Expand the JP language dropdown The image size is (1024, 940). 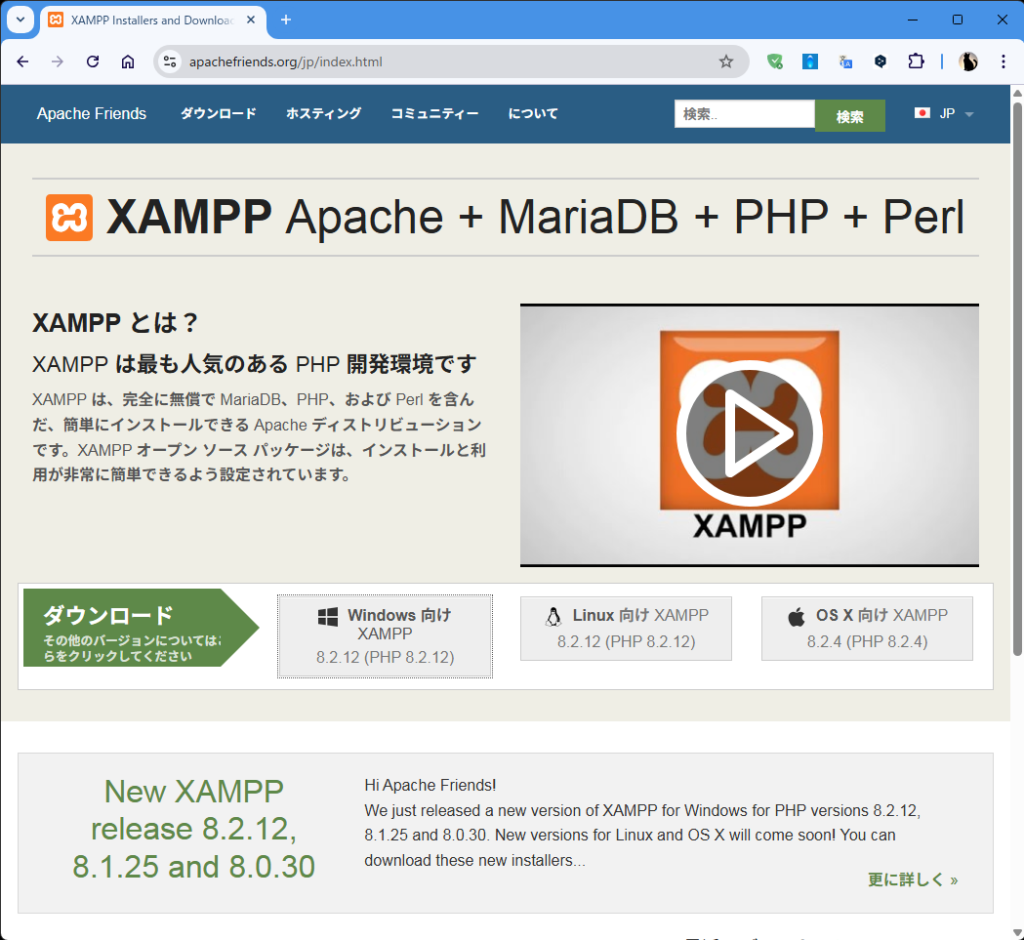(945, 114)
